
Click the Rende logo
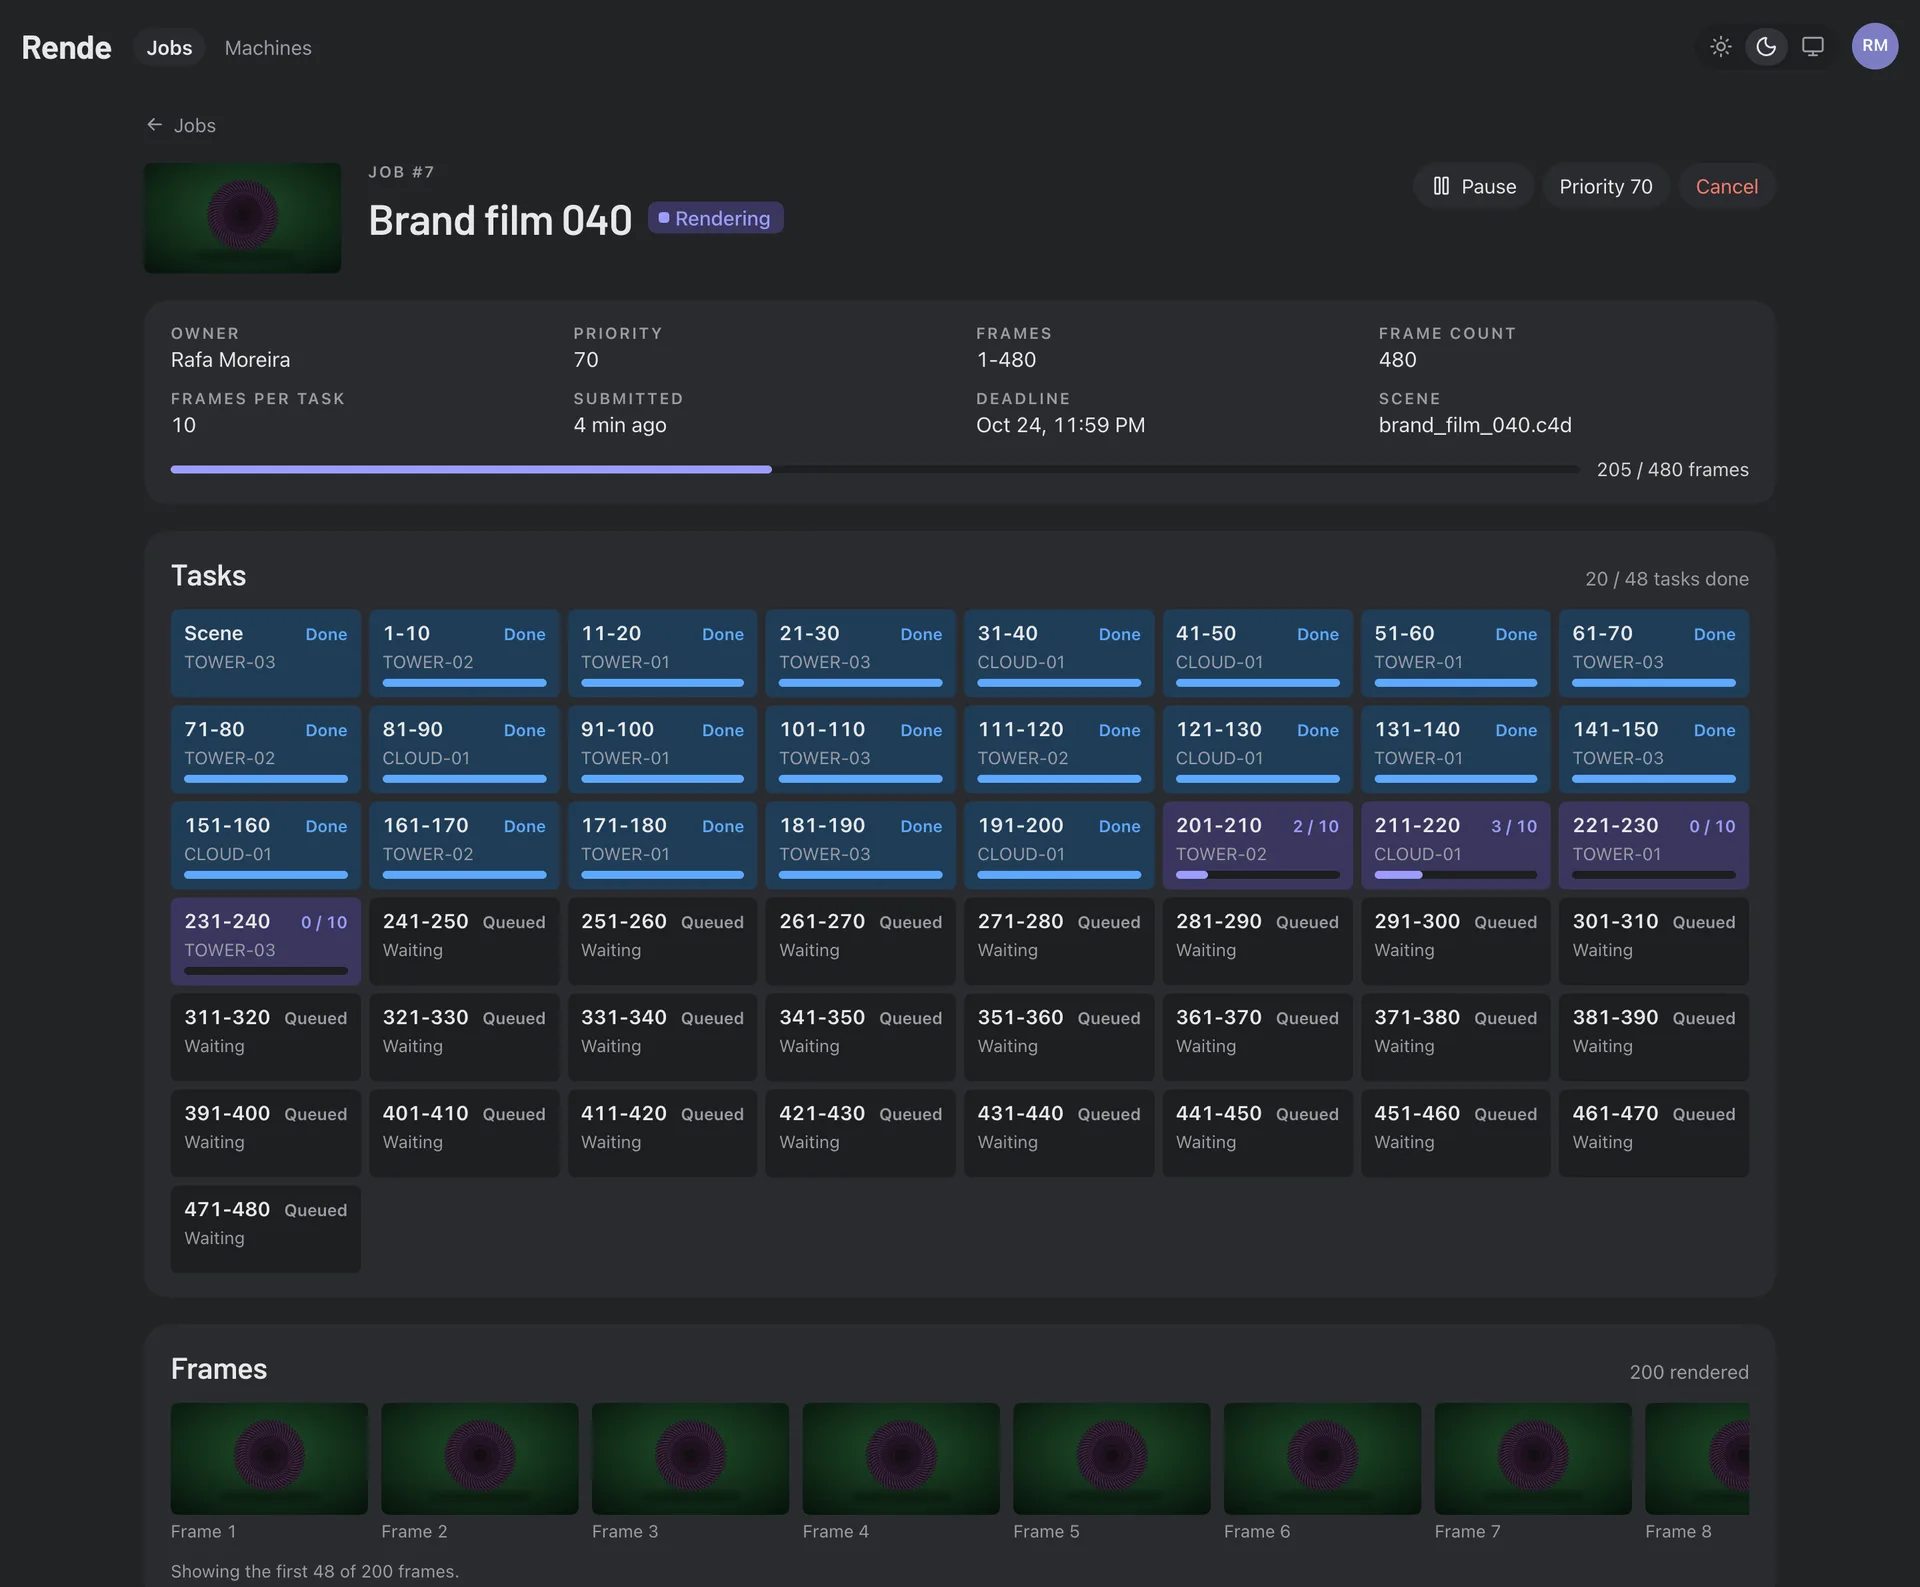pos(66,47)
